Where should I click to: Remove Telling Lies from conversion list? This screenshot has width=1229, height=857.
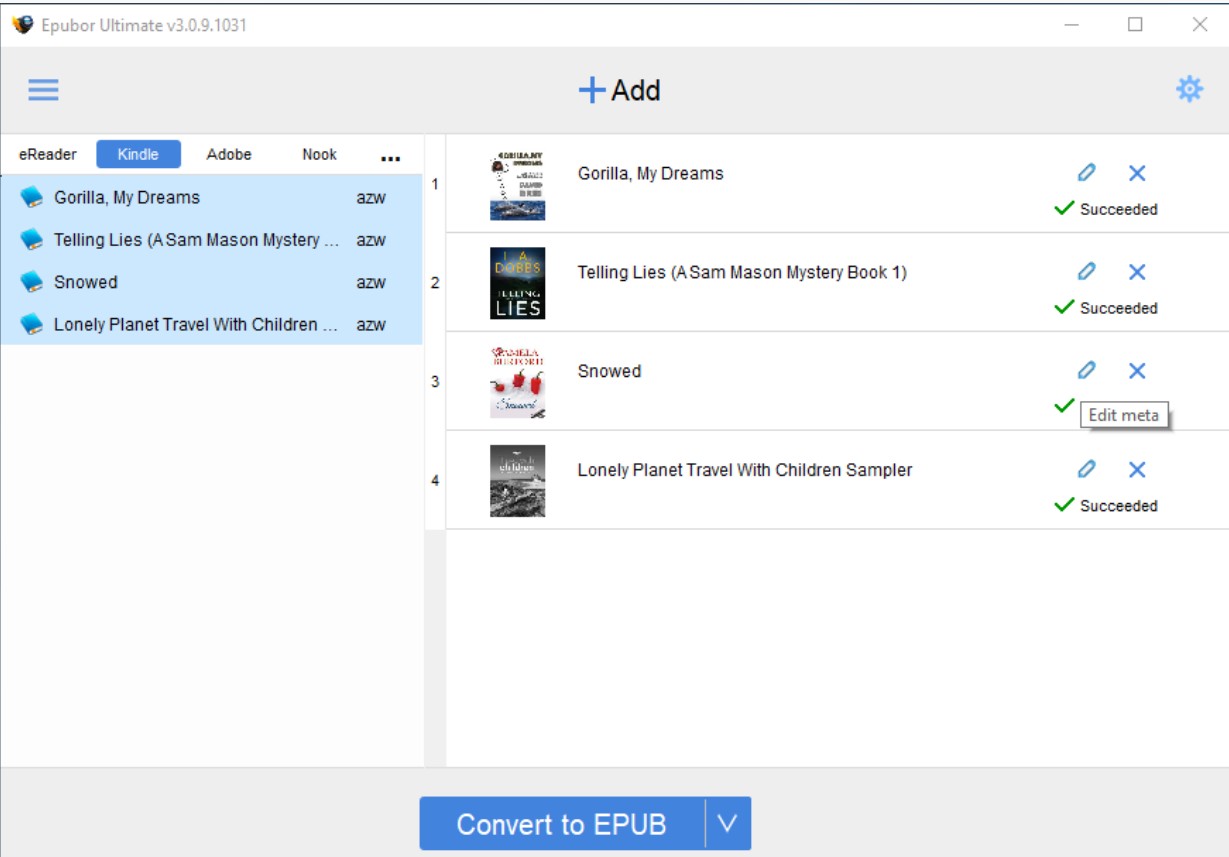pyautogui.click(x=1137, y=272)
